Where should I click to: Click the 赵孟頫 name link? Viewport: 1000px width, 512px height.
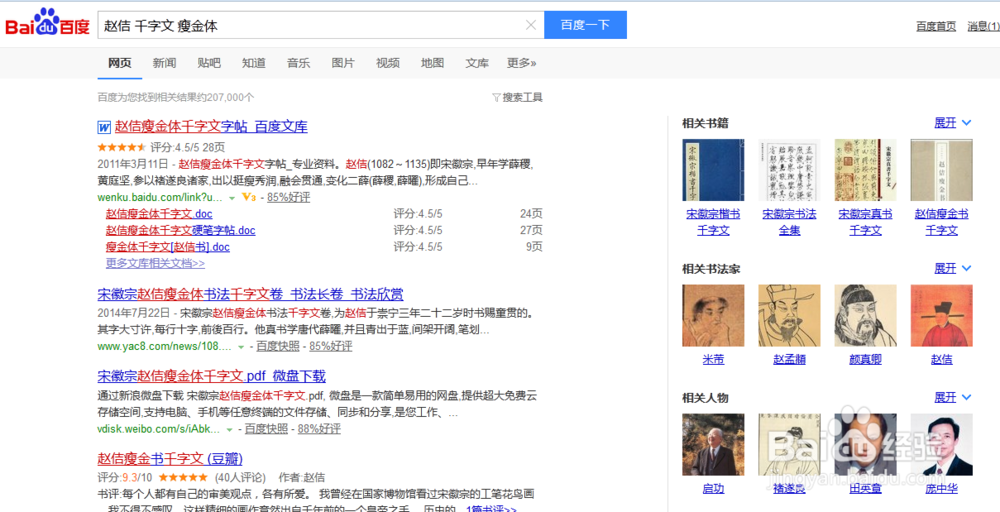(x=789, y=360)
